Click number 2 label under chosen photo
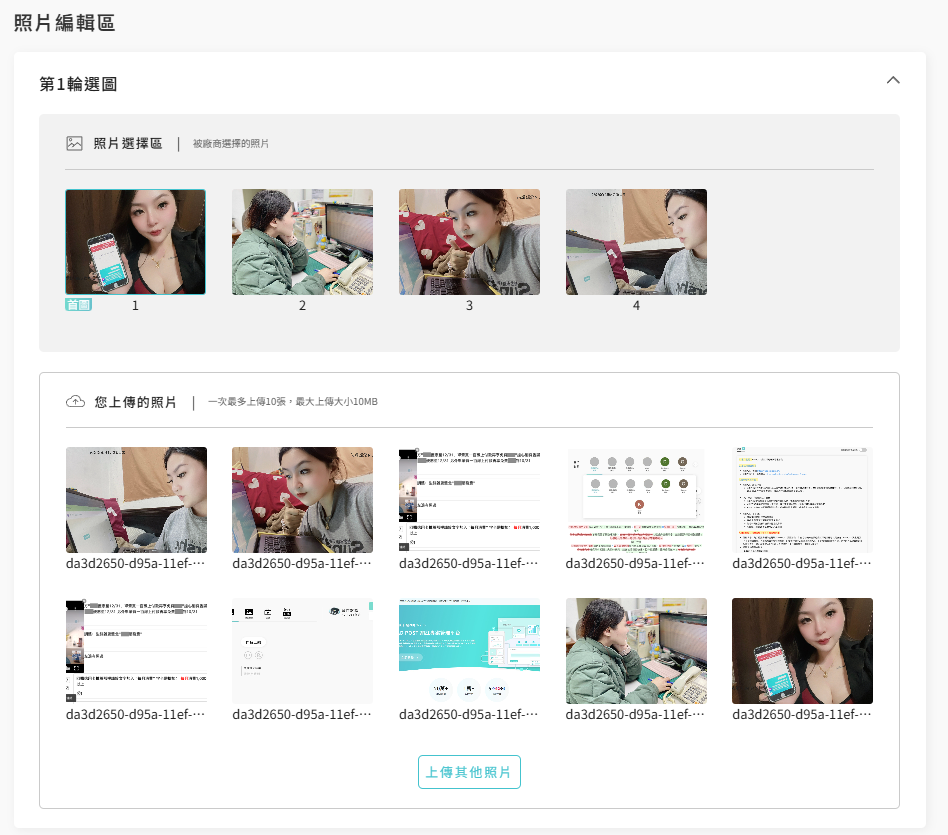This screenshot has width=948, height=835. (x=302, y=305)
